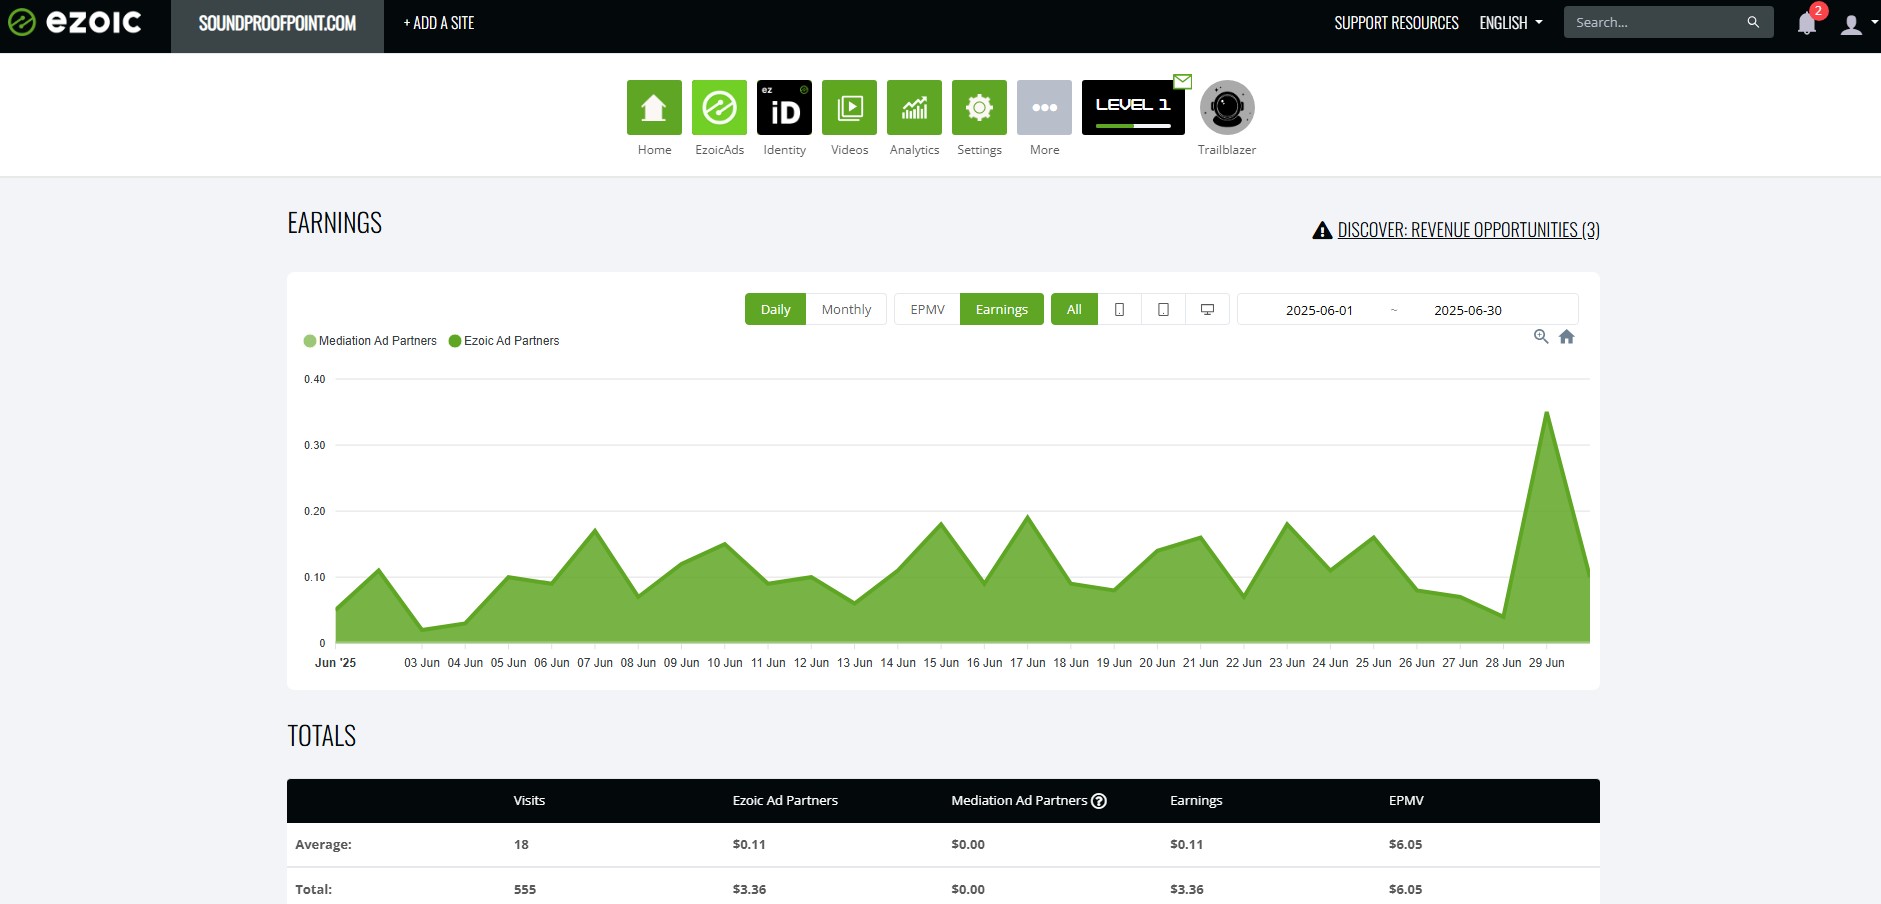Click the Ezoic Ad Partners column header
This screenshot has width=1881, height=904.
[x=785, y=800]
